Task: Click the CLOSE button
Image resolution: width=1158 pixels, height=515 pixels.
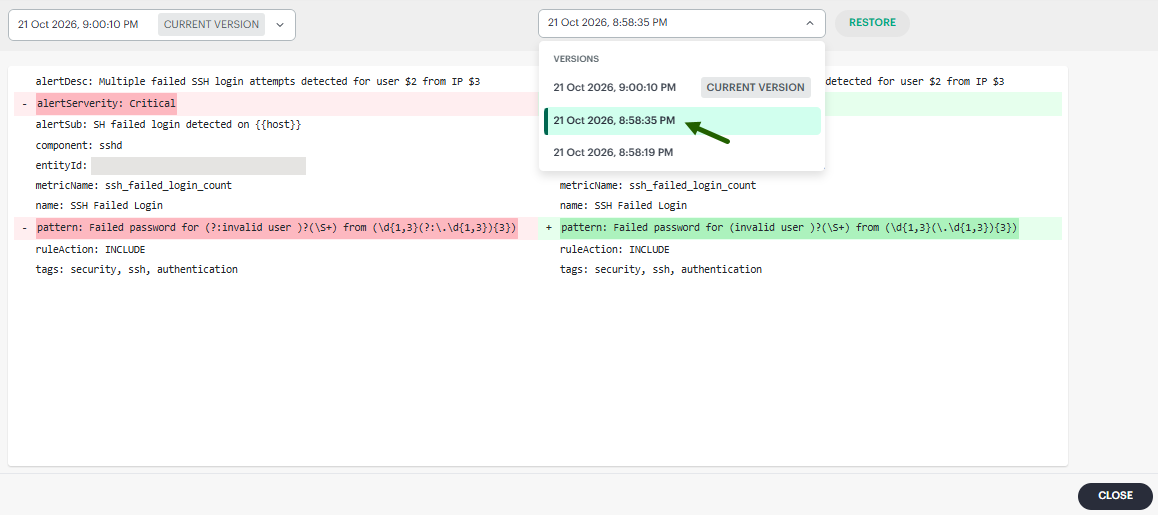Action: point(1115,496)
